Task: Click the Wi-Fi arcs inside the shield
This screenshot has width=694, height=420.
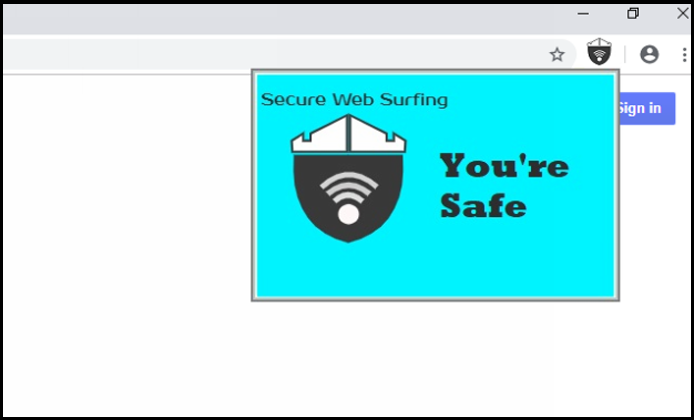Action: [x=349, y=188]
